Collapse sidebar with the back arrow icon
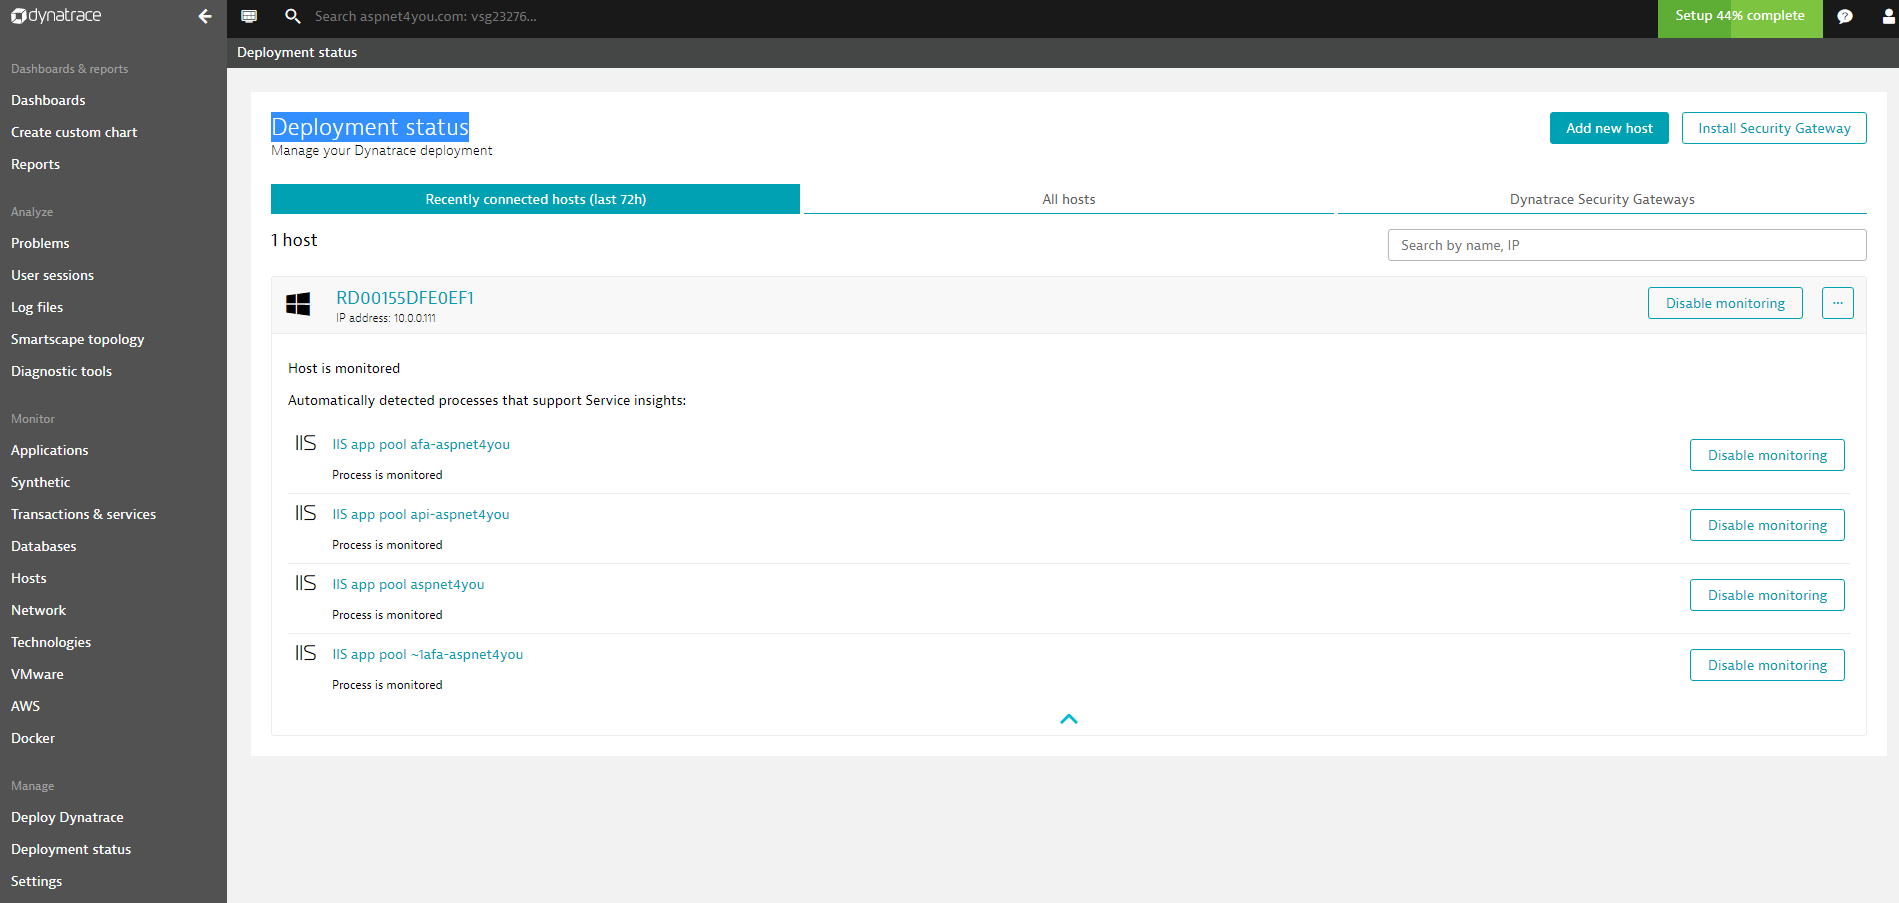The image size is (1899, 903). coord(205,16)
